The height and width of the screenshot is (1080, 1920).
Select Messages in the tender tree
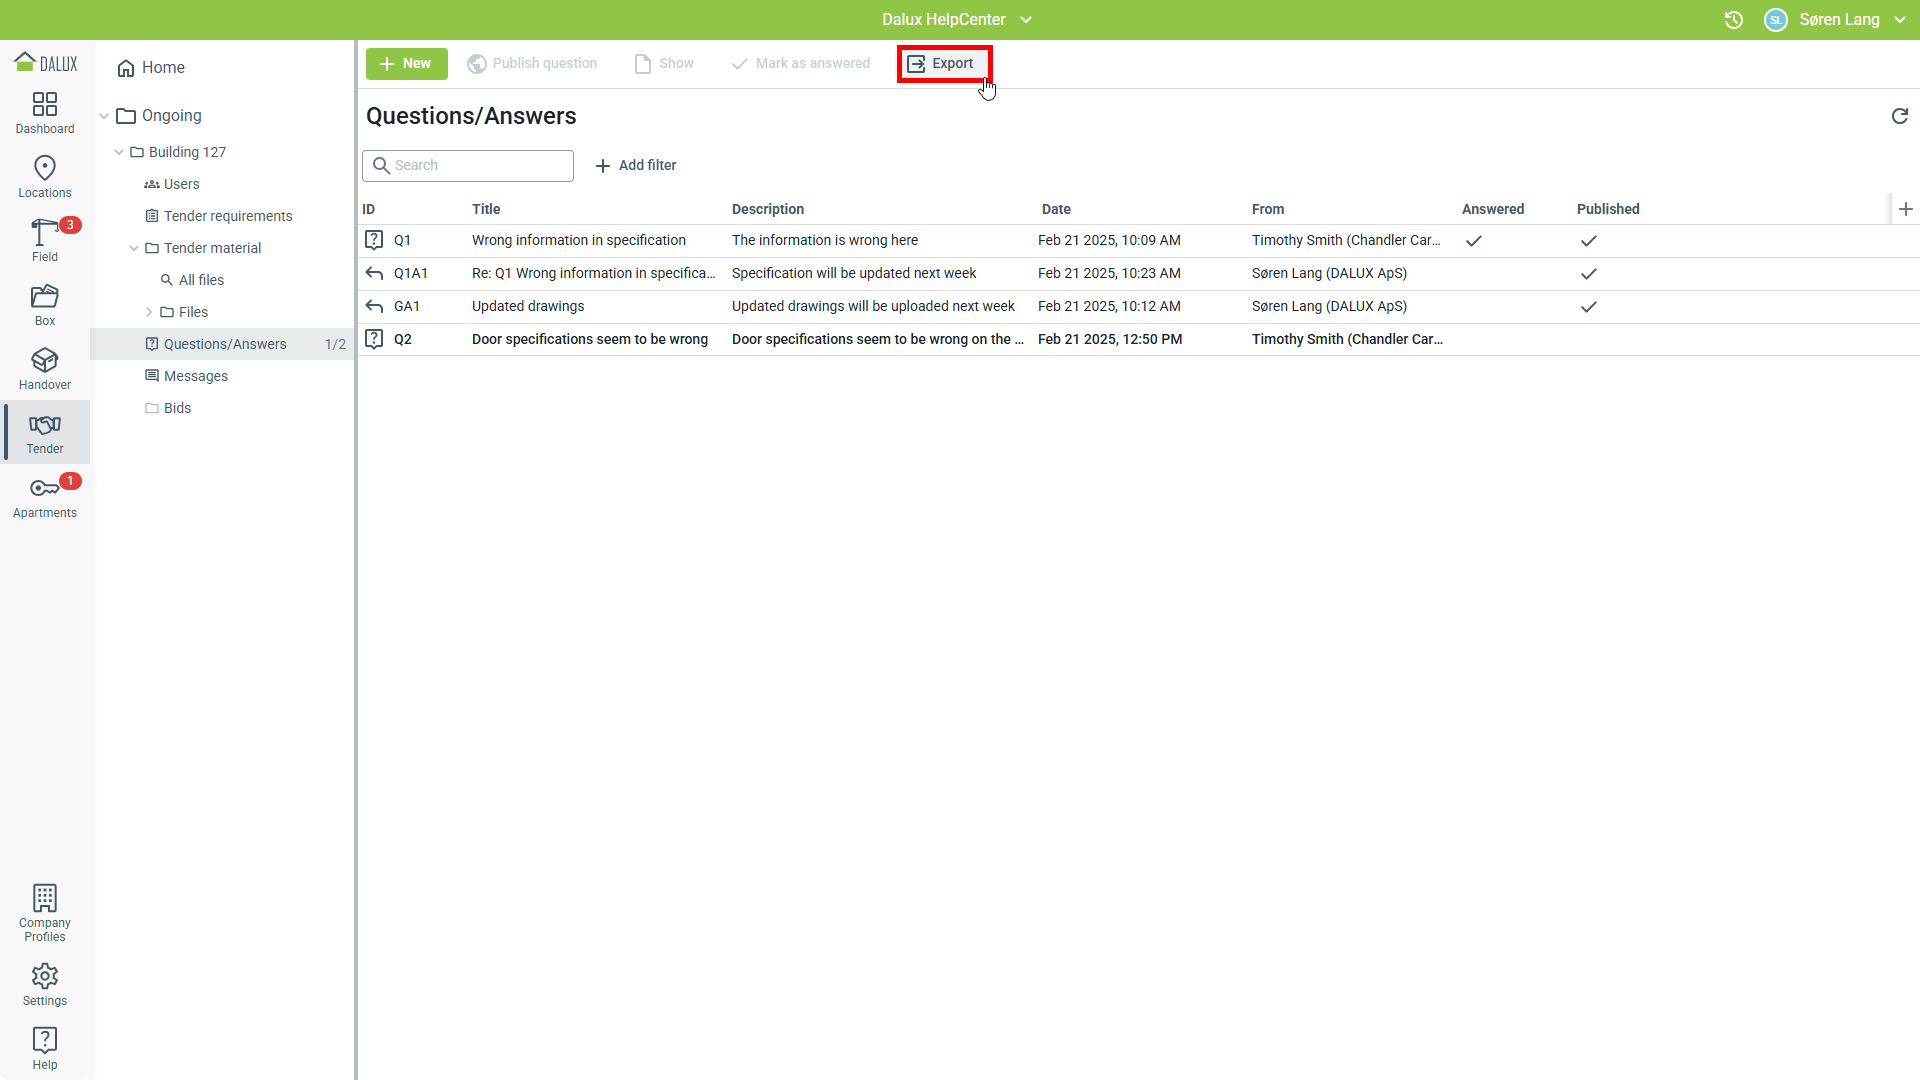click(x=196, y=376)
